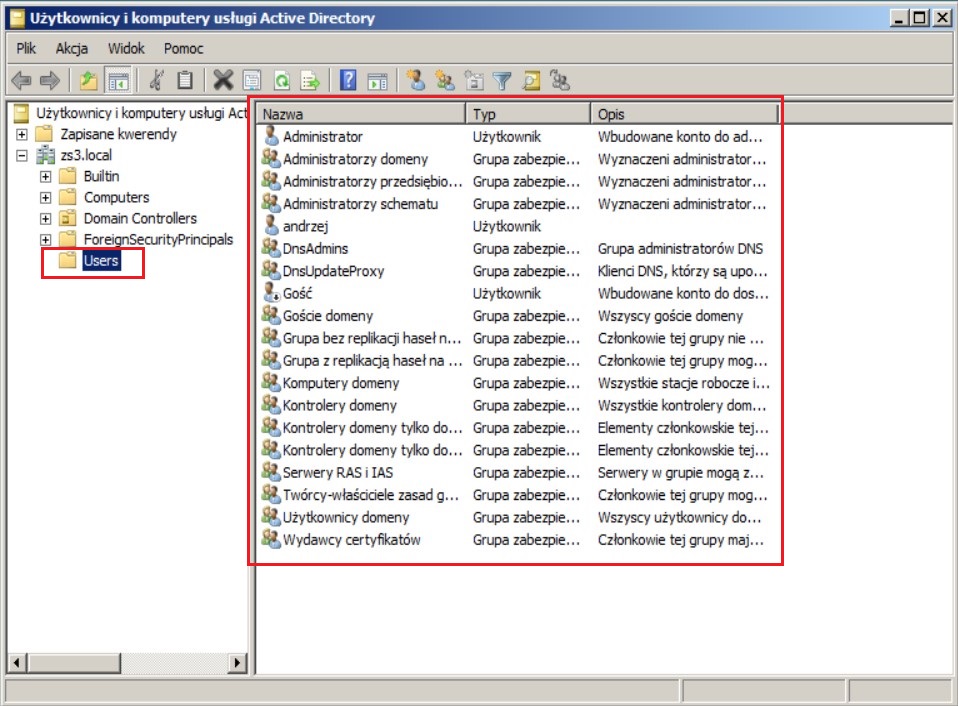The image size is (958, 706).
Task: Open the Akcja menu
Action: coord(72,48)
